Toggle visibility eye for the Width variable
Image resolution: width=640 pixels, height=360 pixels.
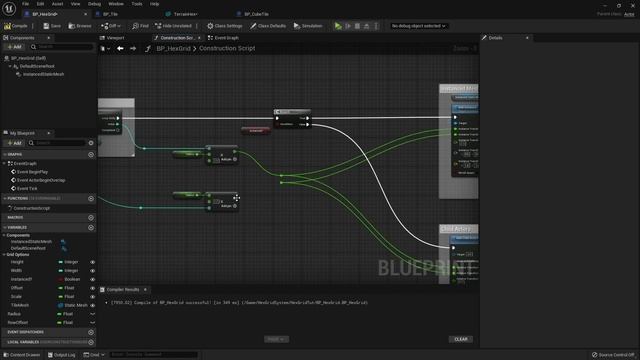coord(93,271)
